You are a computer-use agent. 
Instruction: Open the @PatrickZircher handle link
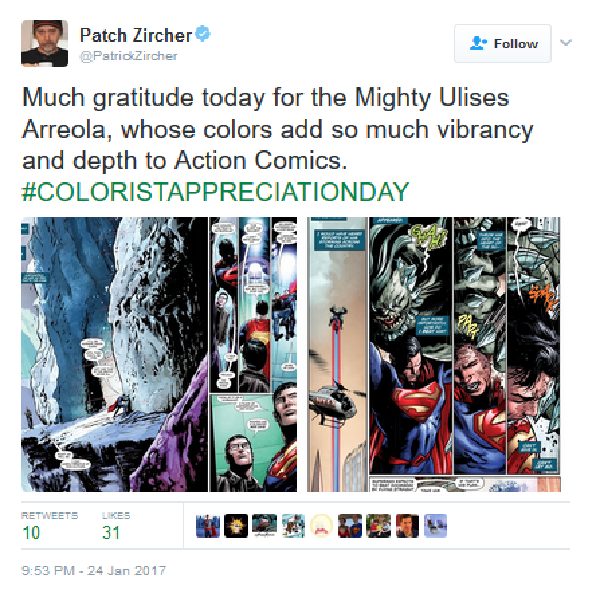[x=128, y=56]
